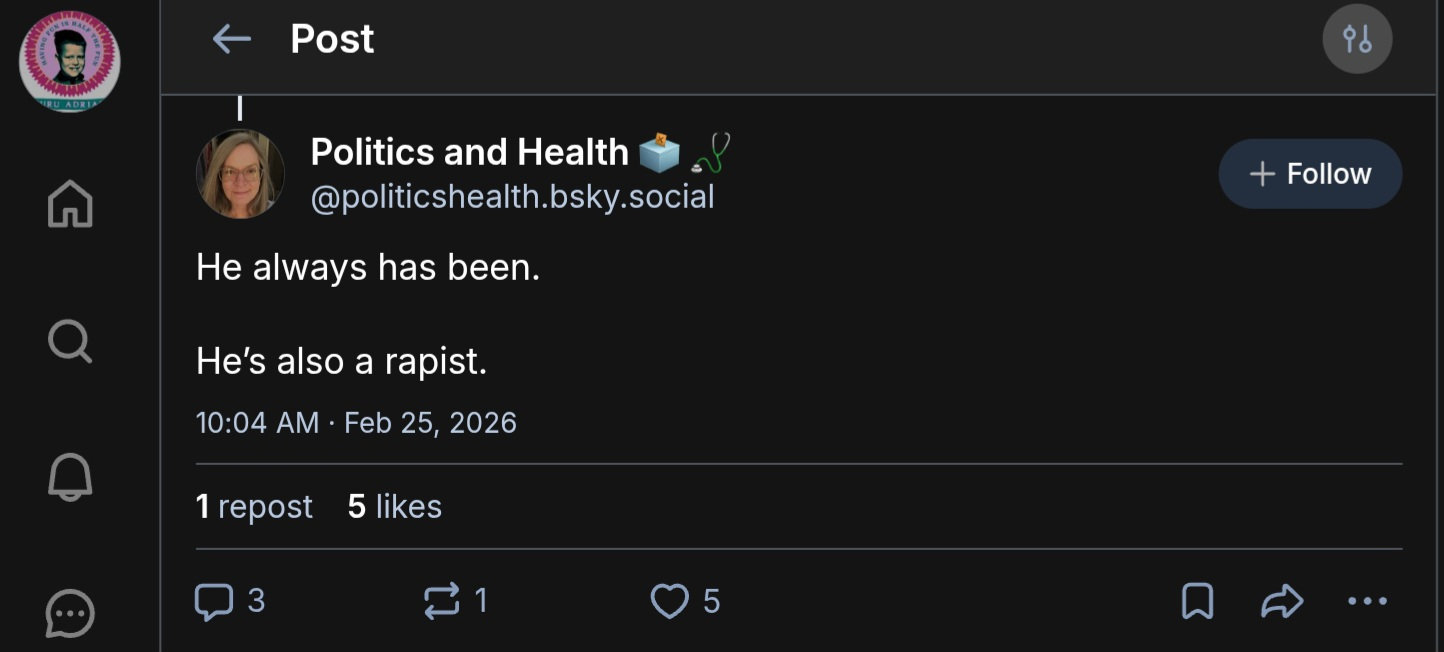Open your own profile avatar in sidebar
This screenshot has height=652, width=1444.
coord(70,62)
